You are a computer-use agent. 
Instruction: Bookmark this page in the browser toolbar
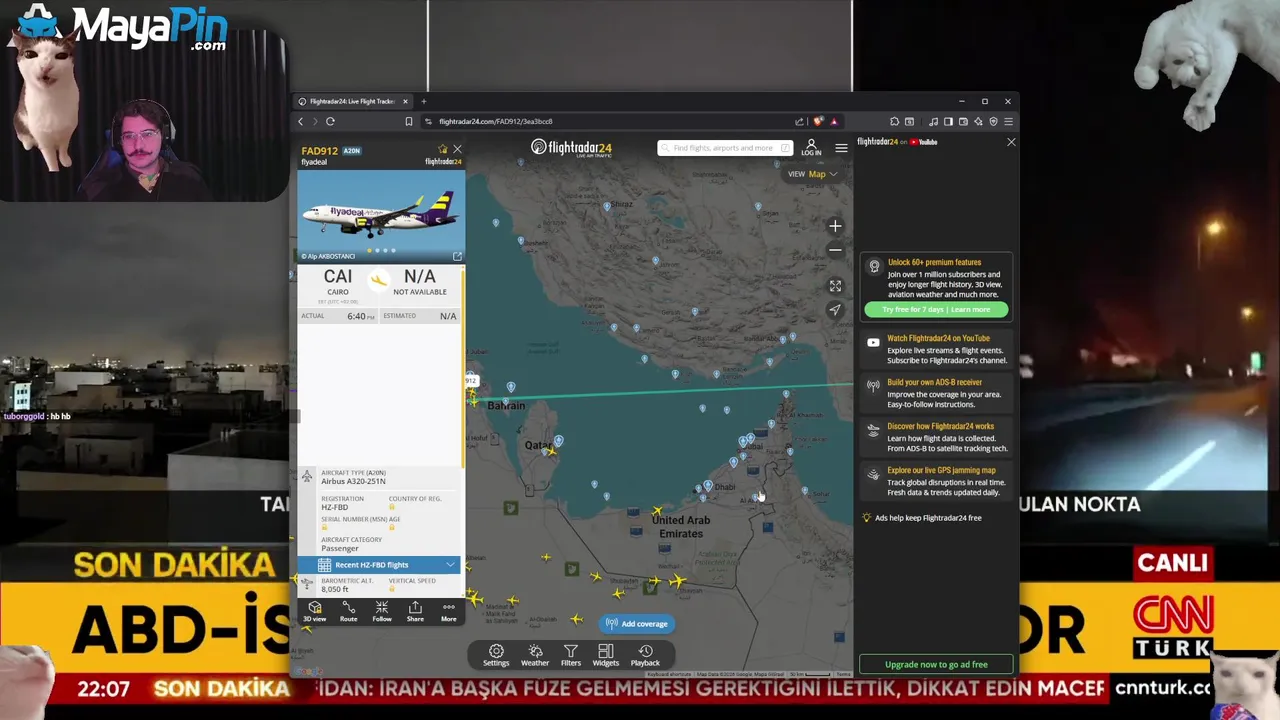click(x=408, y=121)
